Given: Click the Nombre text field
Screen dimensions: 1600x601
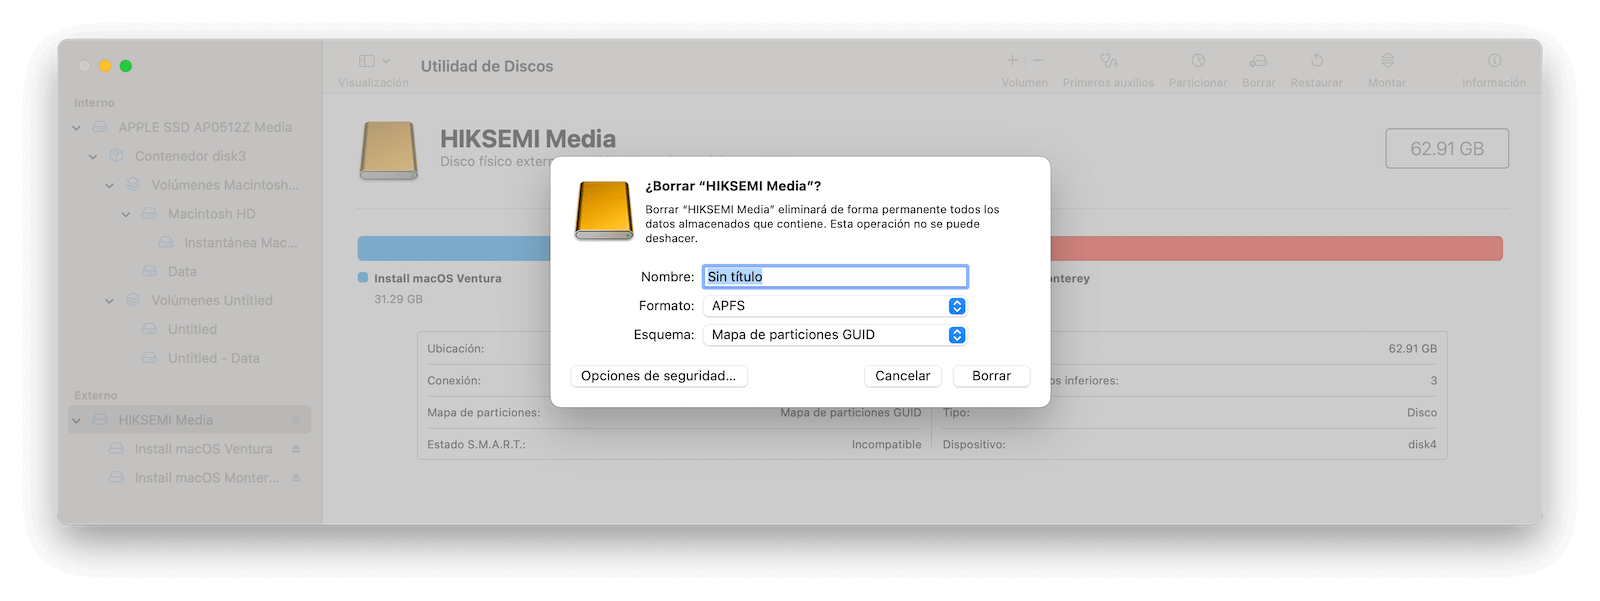Looking at the screenshot, I should (835, 277).
